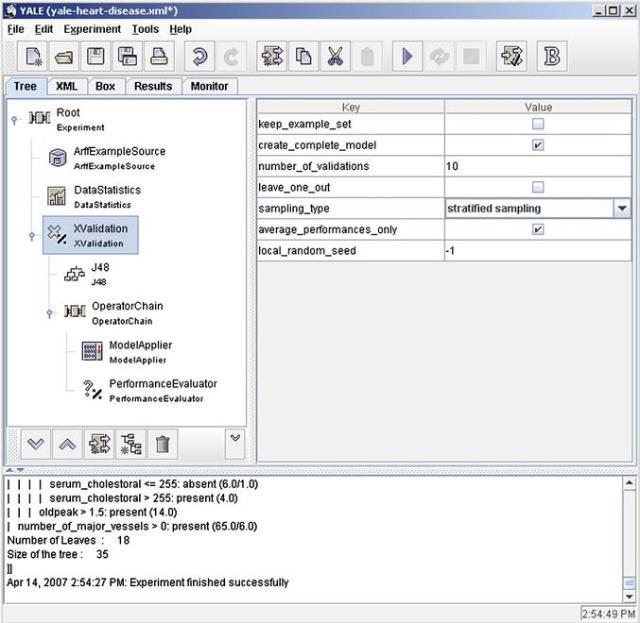This screenshot has height=623, width=640.
Task: Open the Tools menu
Action: coord(145,29)
